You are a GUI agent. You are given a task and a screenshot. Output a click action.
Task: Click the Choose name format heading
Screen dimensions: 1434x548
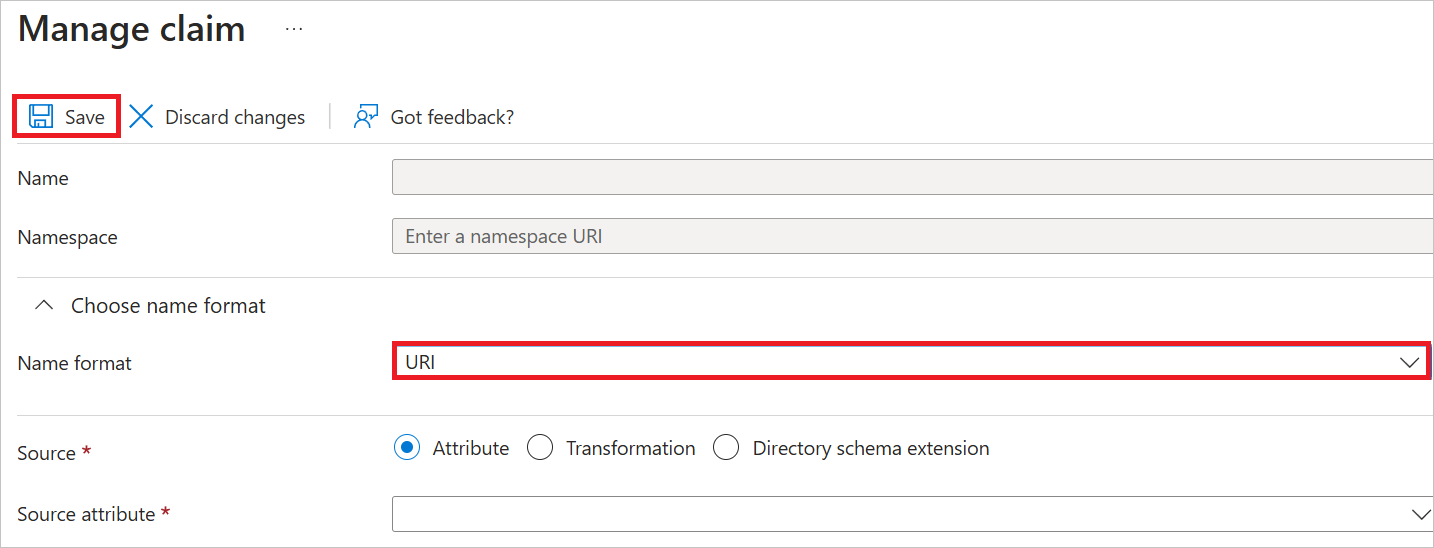click(168, 306)
